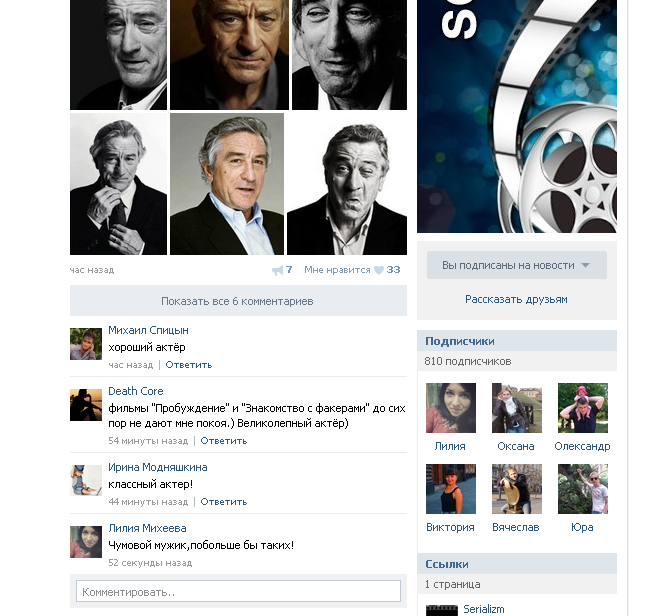Click the '54 минуты назад' comment timestamp
Screen dimensions: 653x616
pos(148,441)
